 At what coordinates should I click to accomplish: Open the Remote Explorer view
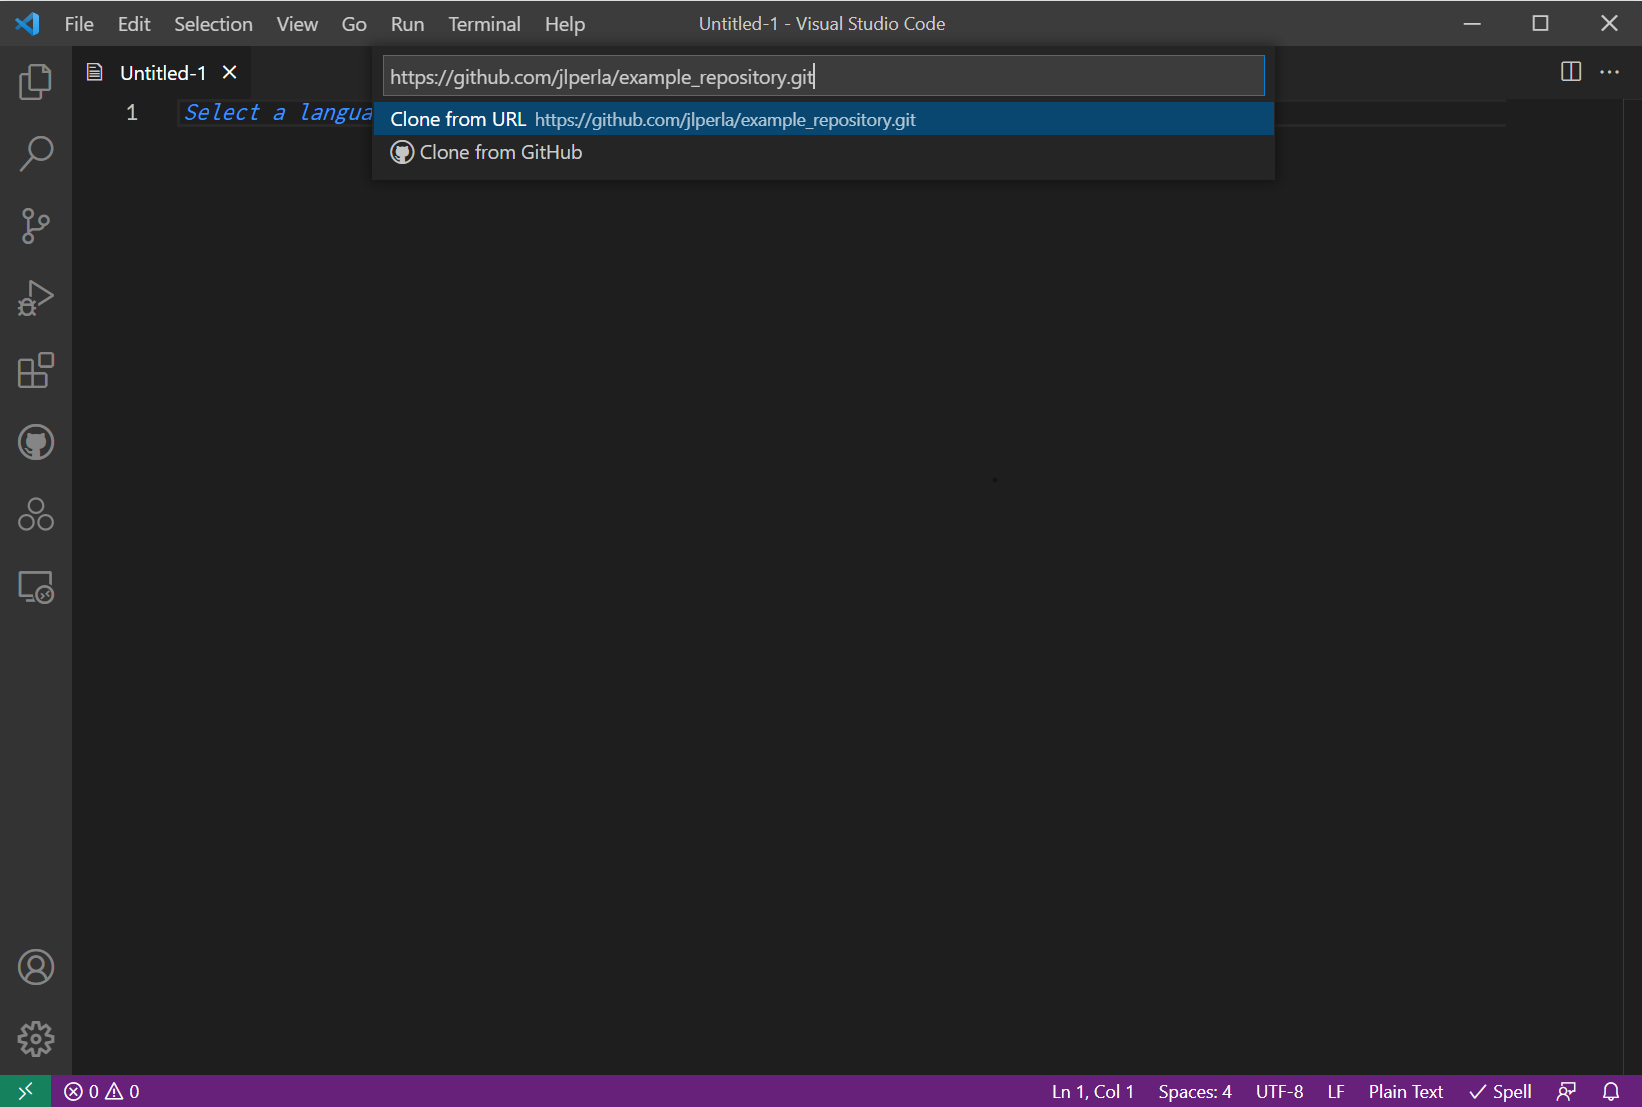36,587
